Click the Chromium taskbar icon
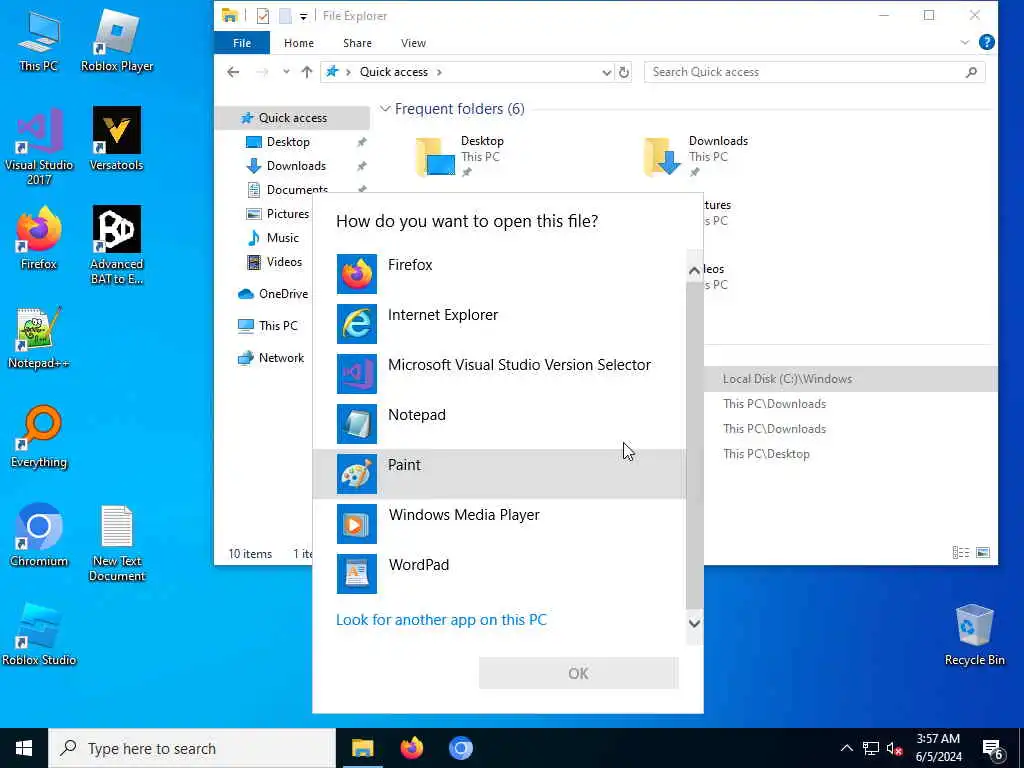1024x768 pixels. pos(460,748)
